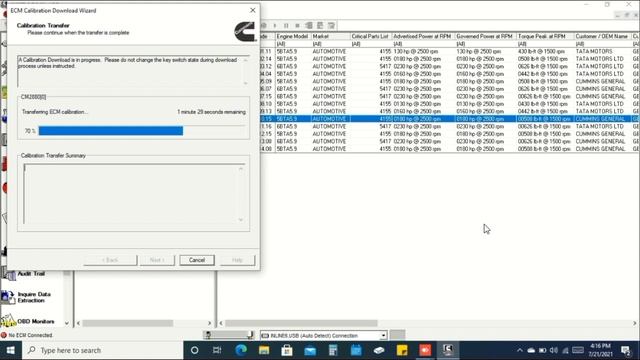Open red screen recorder taskbar icon
The height and width of the screenshot is (360, 640).
(x=425, y=350)
